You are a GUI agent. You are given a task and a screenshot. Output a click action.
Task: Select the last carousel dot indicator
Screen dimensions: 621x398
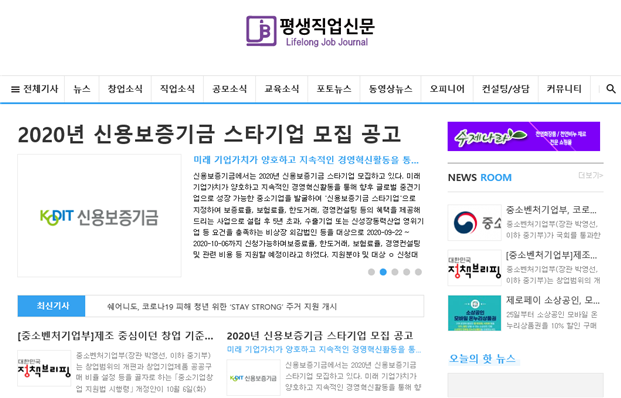tap(418, 272)
